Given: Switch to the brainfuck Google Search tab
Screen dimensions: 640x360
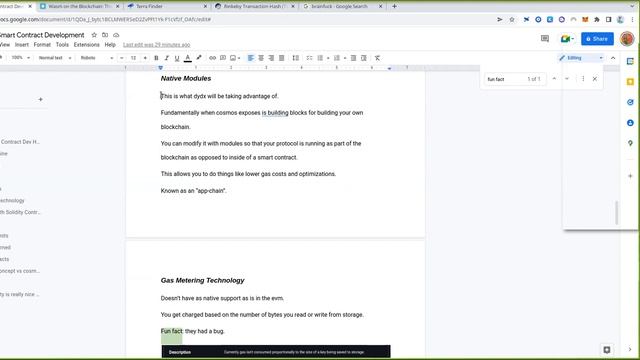Looking at the screenshot, I should click(x=343, y=6).
